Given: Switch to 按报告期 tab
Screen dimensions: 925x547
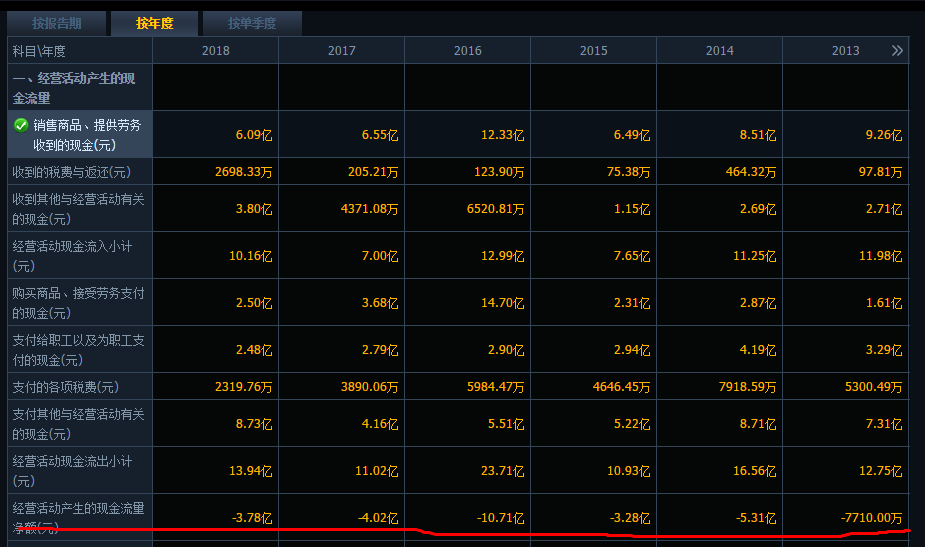Looking at the screenshot, I should pyautogui.click(x=56, y=23).
